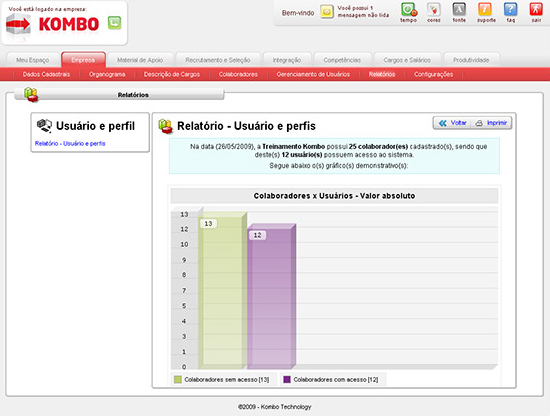Select the Empresa tab
Image resolution: width=550 pixels, height=416 pixels.
click(83, 60)
